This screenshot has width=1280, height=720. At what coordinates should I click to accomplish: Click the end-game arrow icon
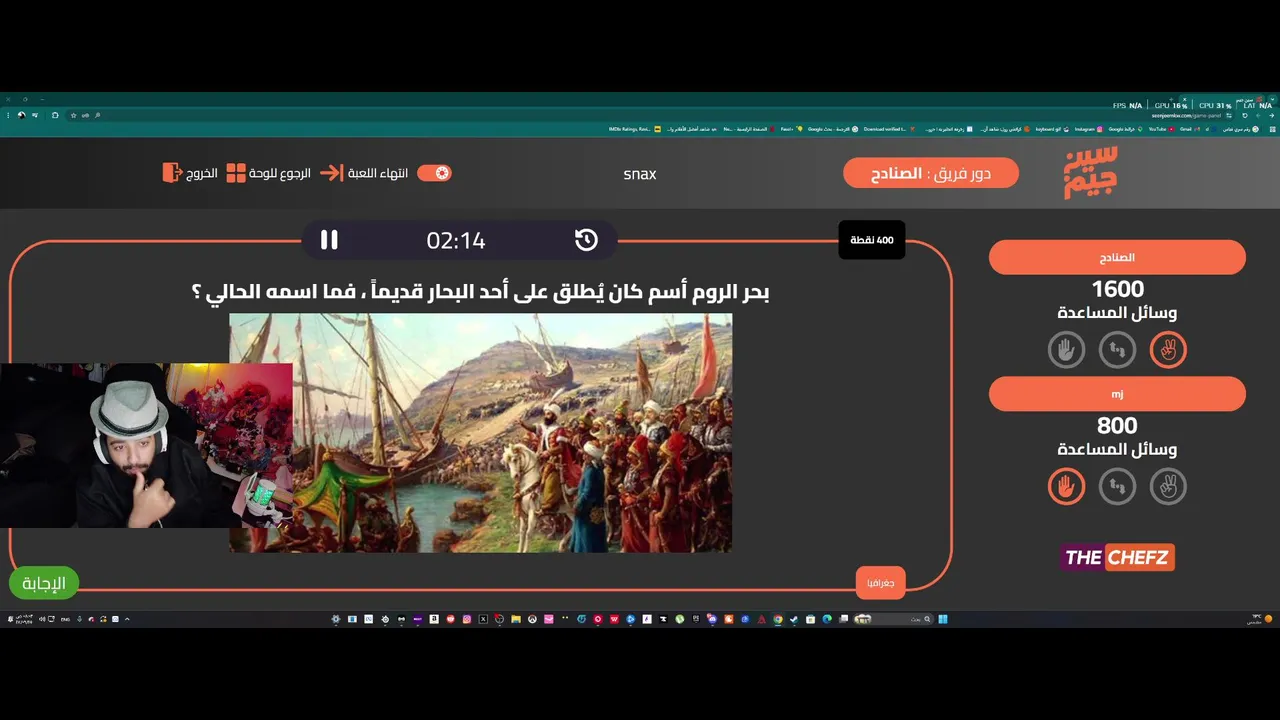pos(331,173)
